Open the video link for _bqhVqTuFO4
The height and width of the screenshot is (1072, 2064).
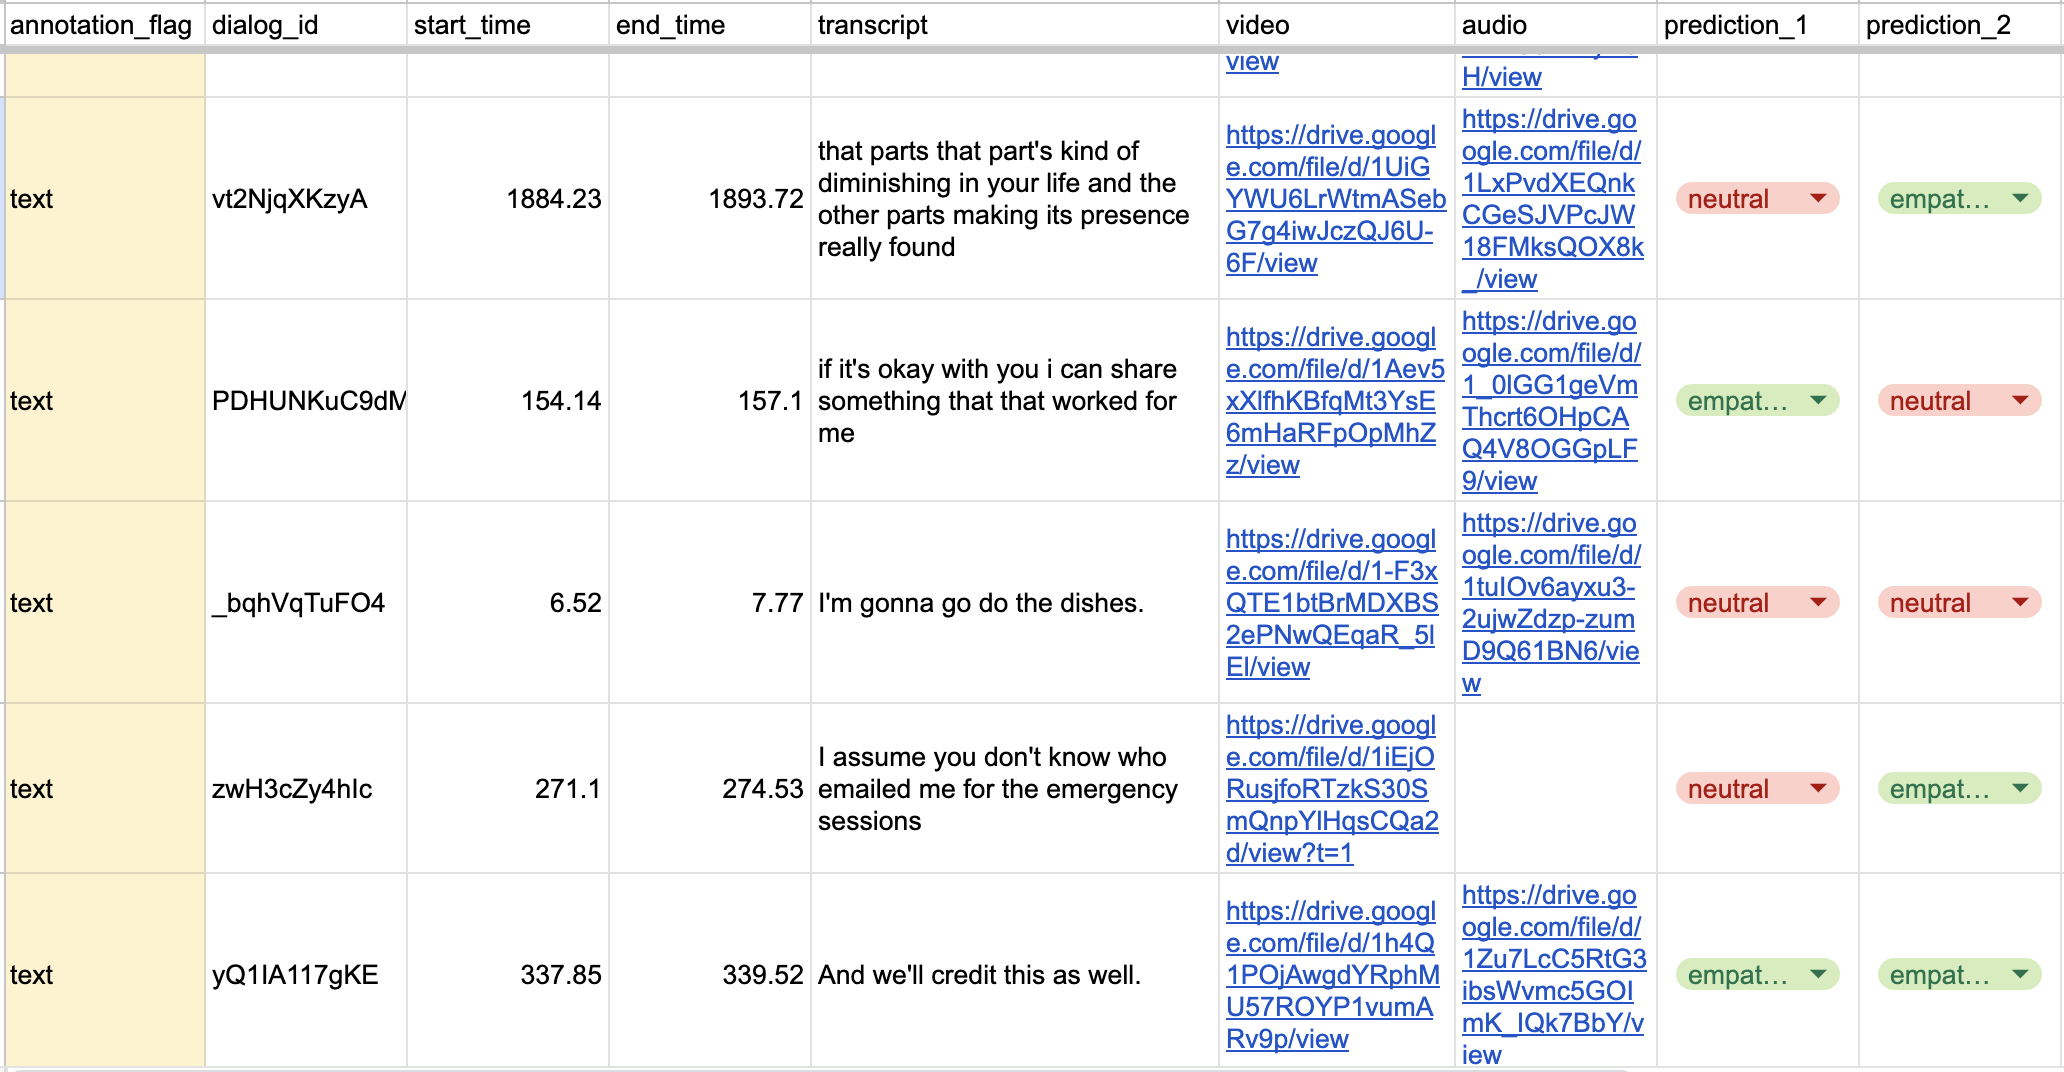pos(1332,603)
